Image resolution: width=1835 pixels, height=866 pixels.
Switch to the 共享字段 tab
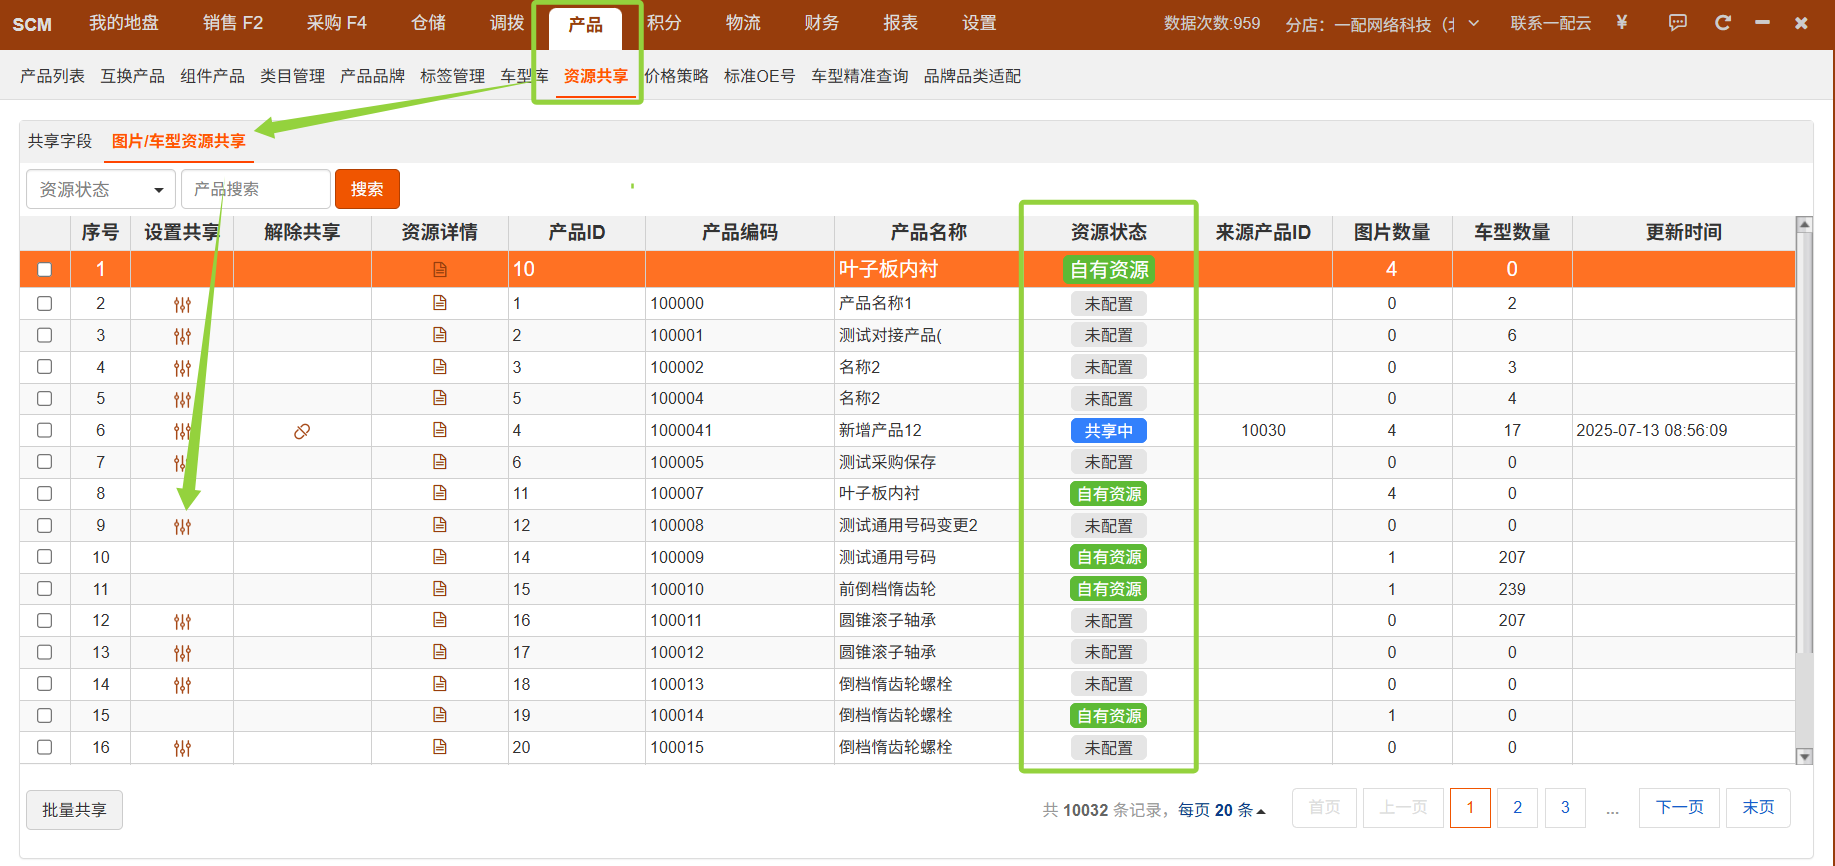point(60,141)
